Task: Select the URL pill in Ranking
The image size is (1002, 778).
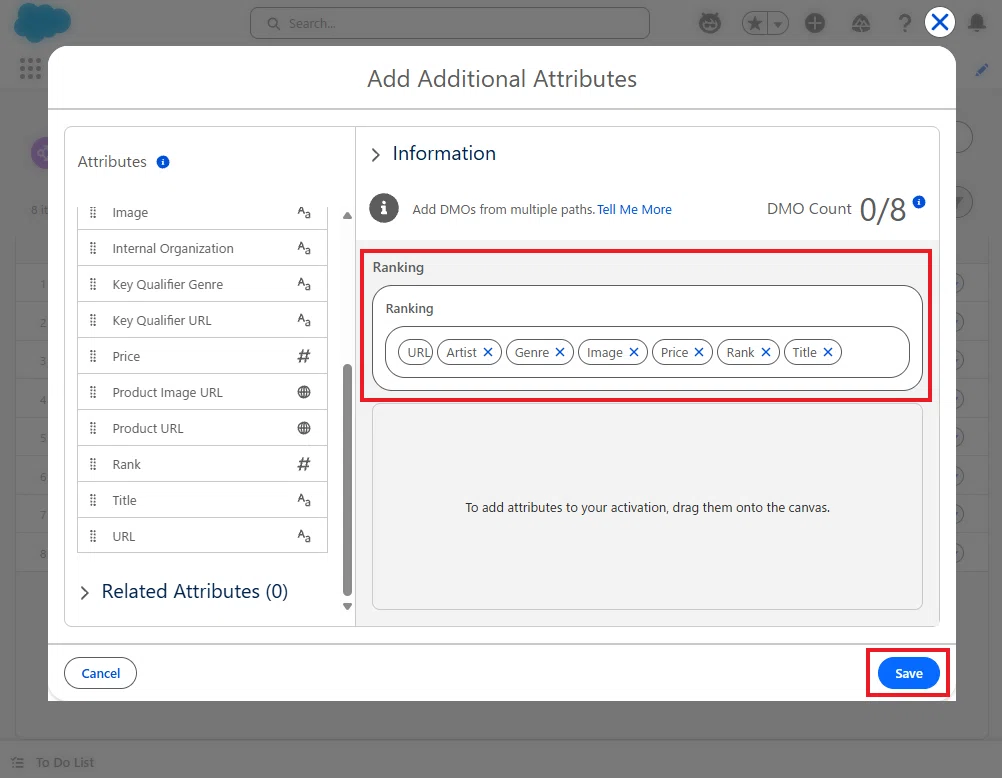Action: tap(416, 352)
